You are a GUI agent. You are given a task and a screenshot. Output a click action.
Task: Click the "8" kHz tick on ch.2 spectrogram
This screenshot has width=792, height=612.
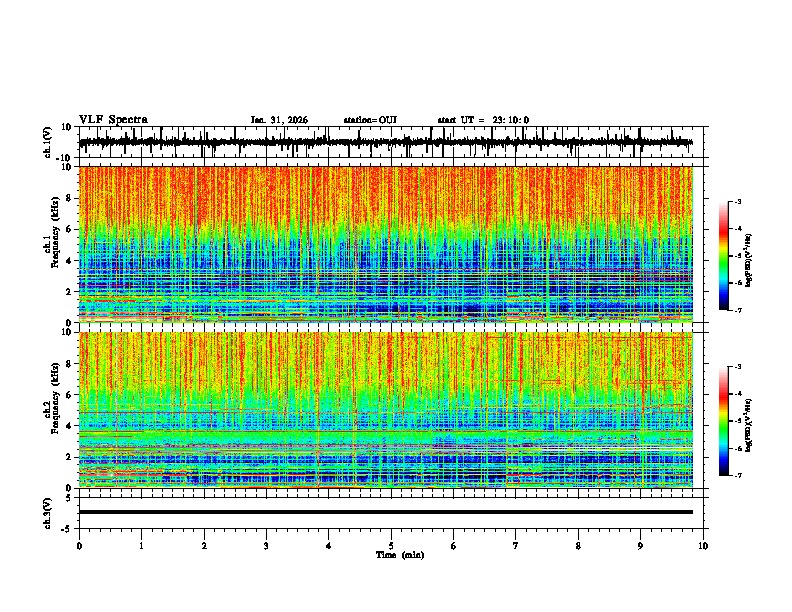(x=69, y=364)
